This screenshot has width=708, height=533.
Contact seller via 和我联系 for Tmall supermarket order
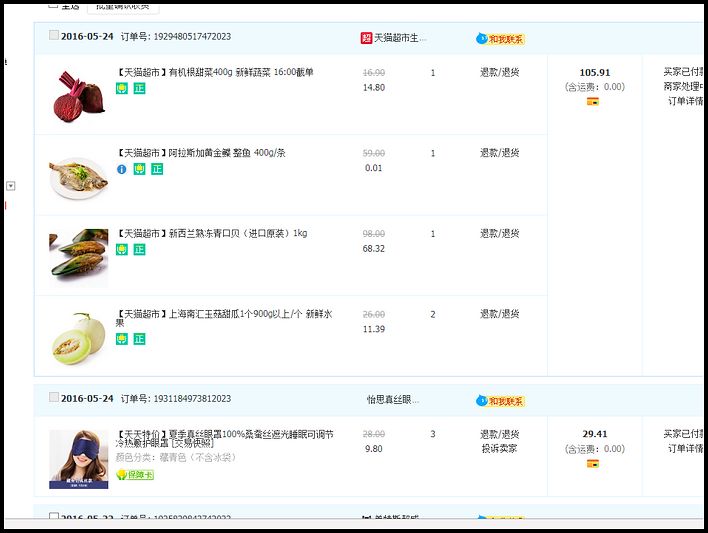click(500, 39)
